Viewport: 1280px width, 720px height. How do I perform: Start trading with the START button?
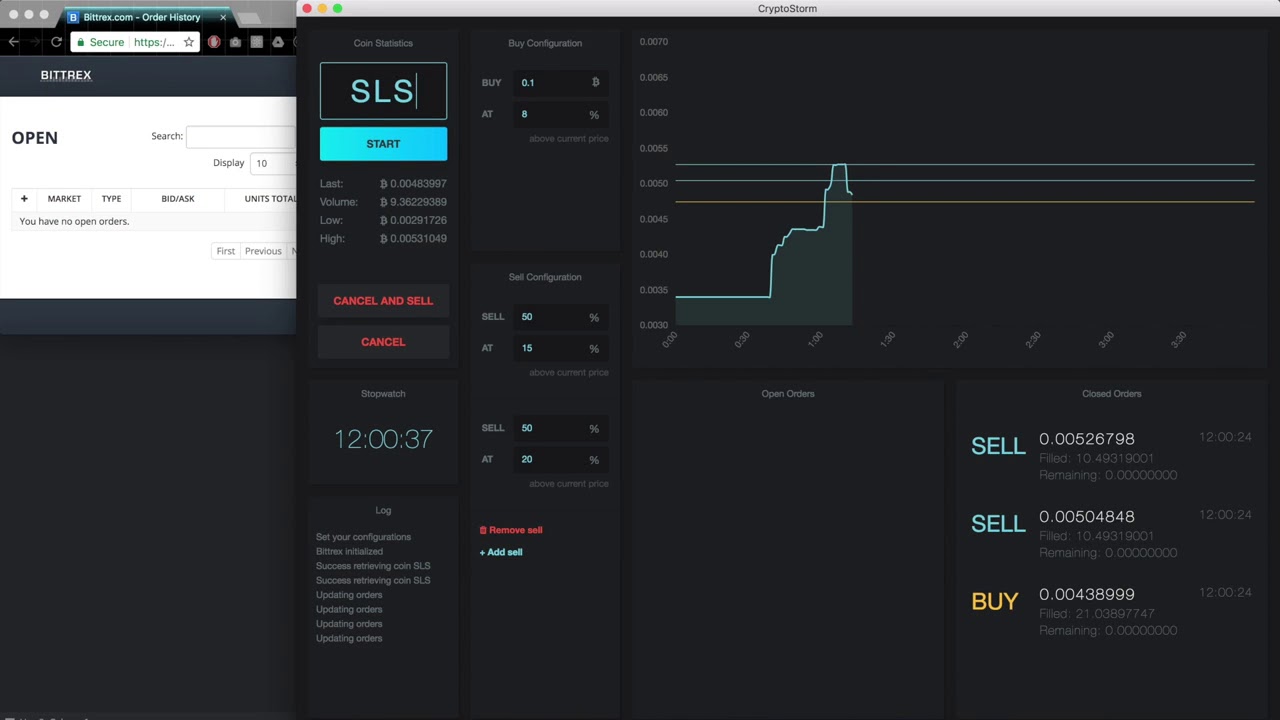click(383, 144)
